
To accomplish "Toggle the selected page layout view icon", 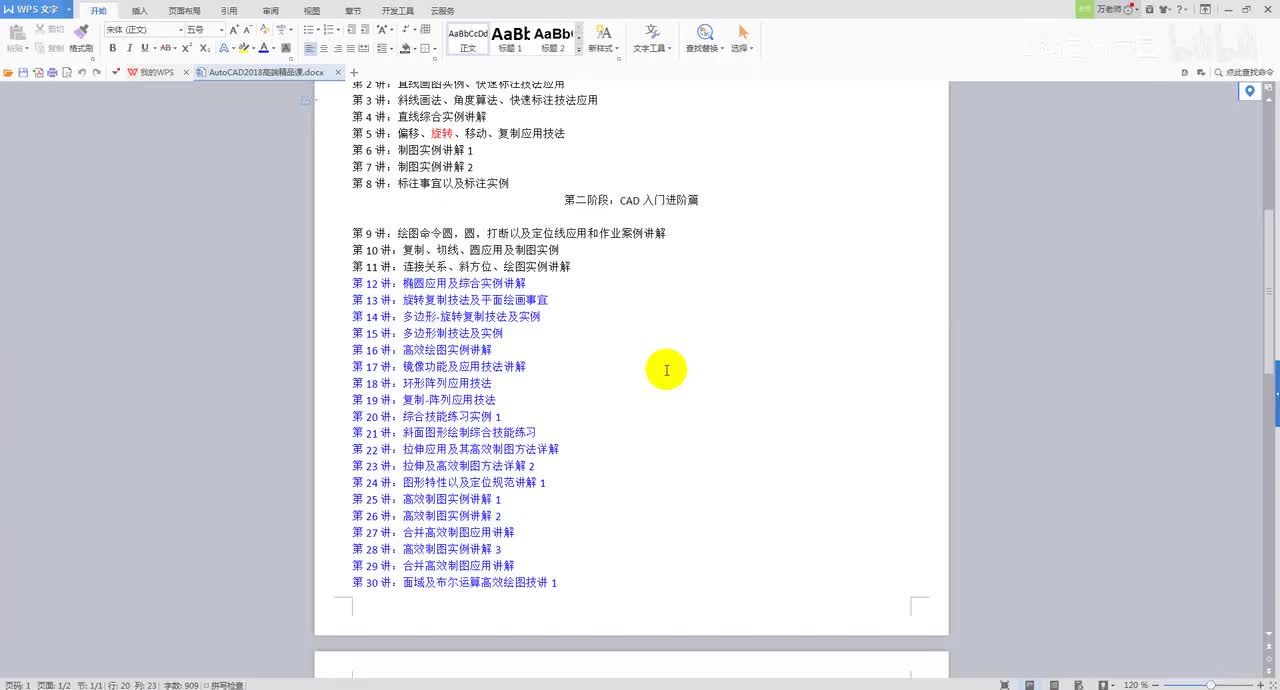I will tap(1031, 685).
